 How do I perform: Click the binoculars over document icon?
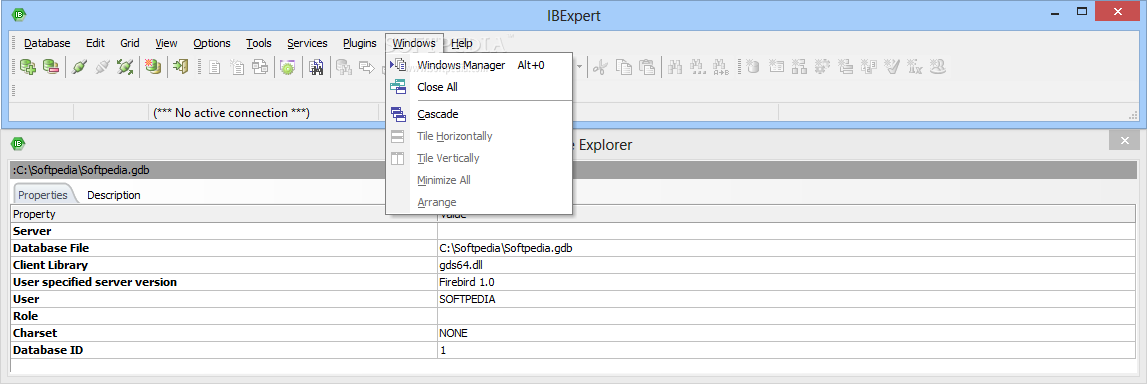pos(316,67)
